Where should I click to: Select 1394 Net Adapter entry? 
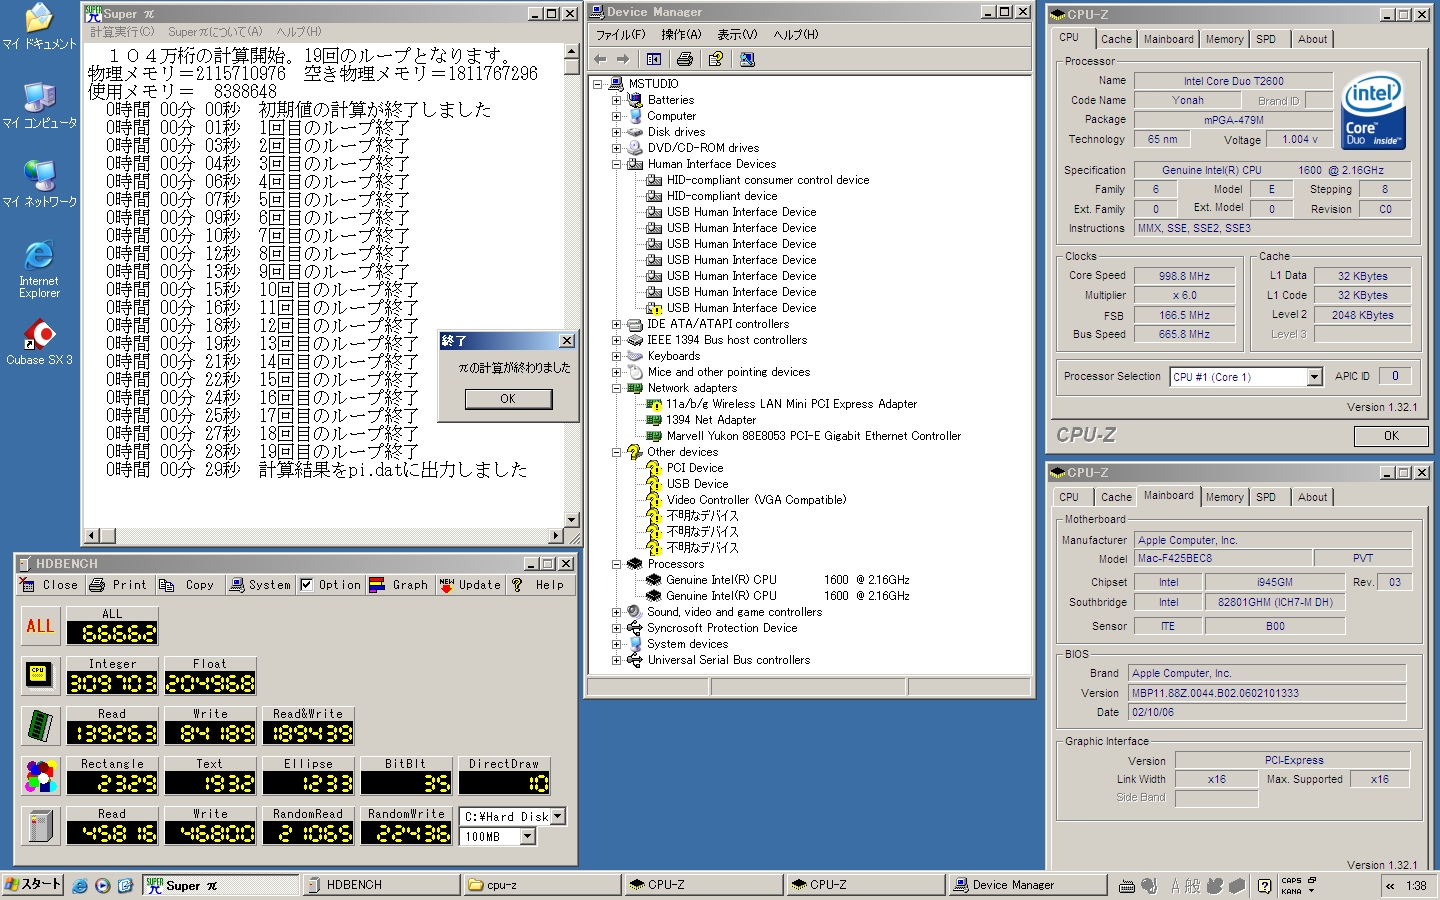(711, 420)
